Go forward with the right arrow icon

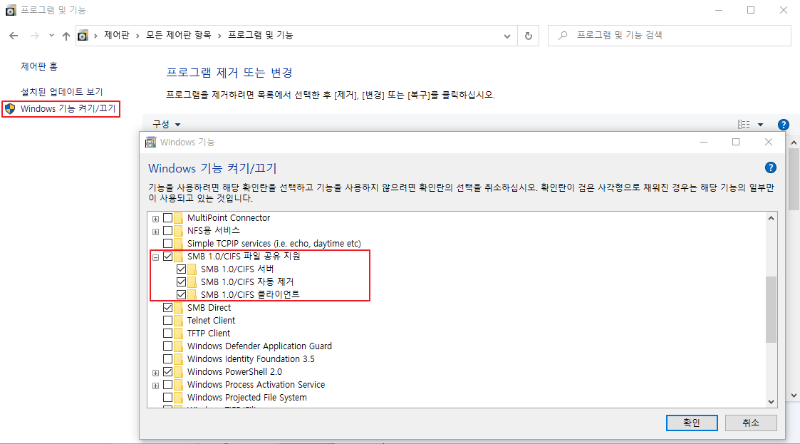[35, 36]
